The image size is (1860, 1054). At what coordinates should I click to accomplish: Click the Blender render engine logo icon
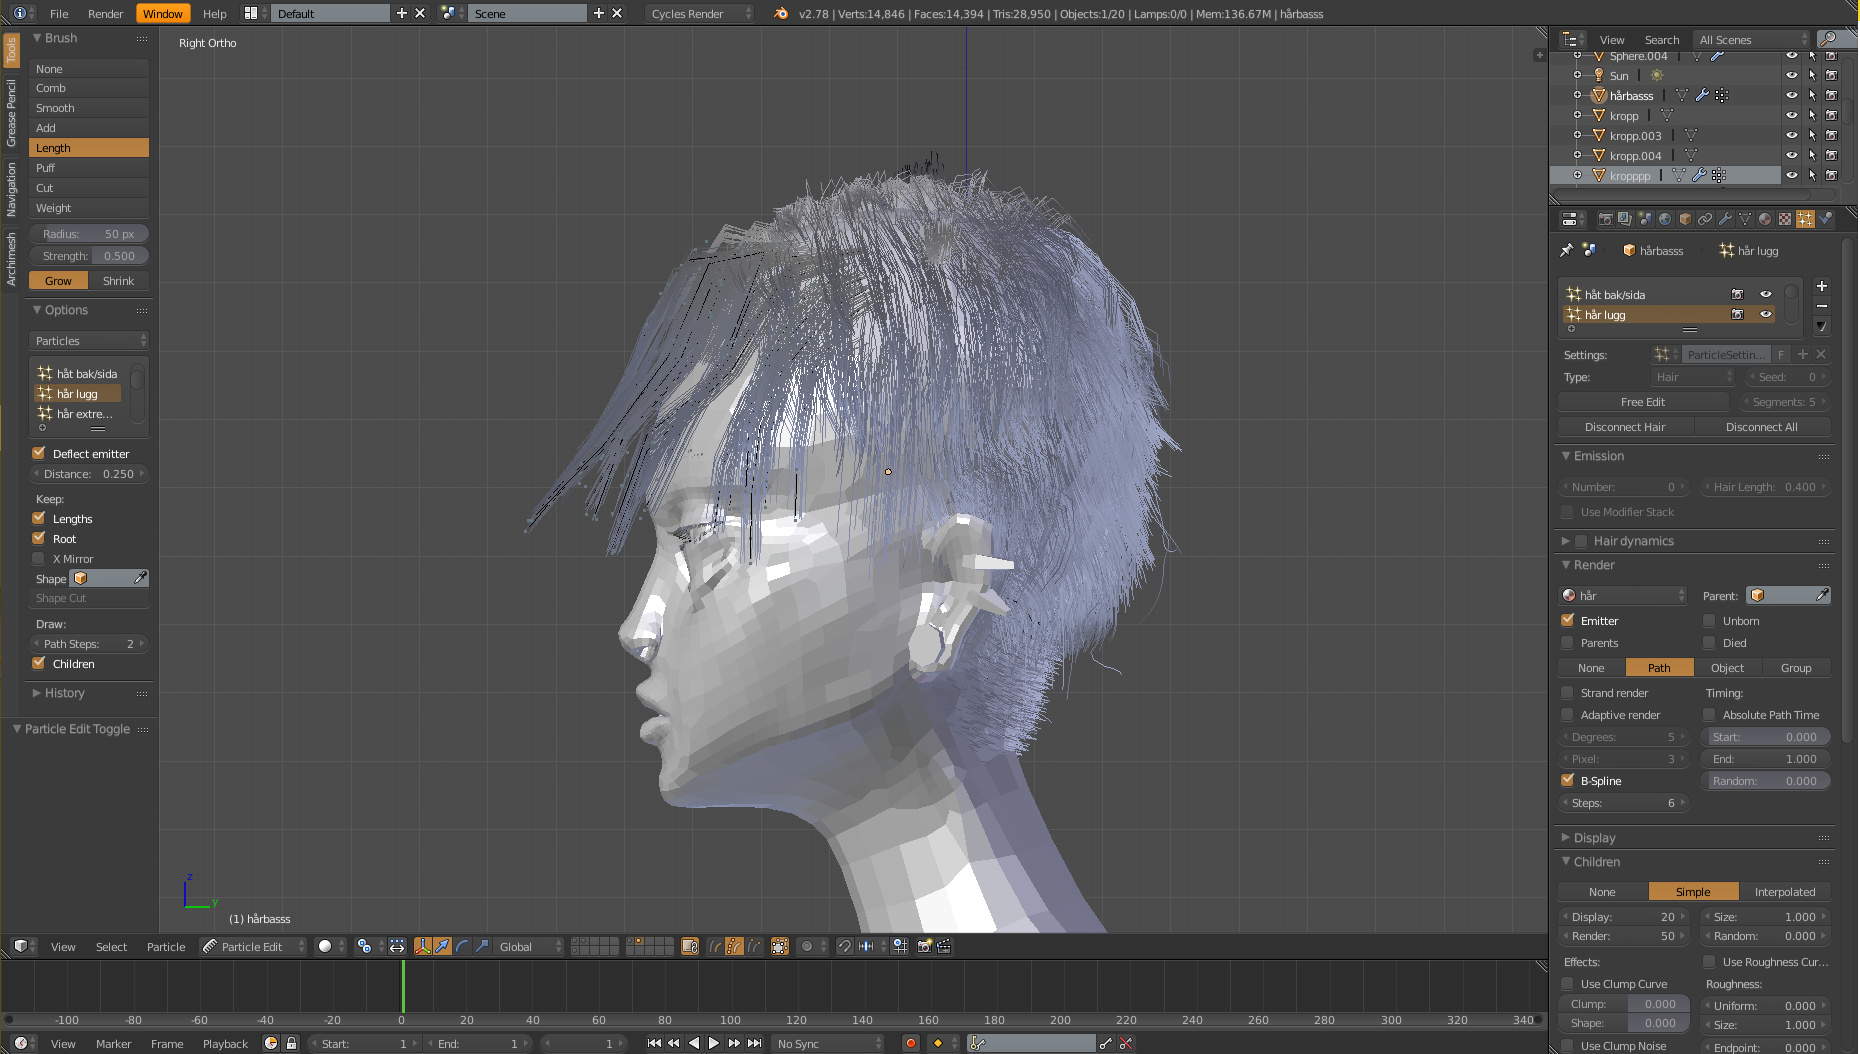(781, 13)
